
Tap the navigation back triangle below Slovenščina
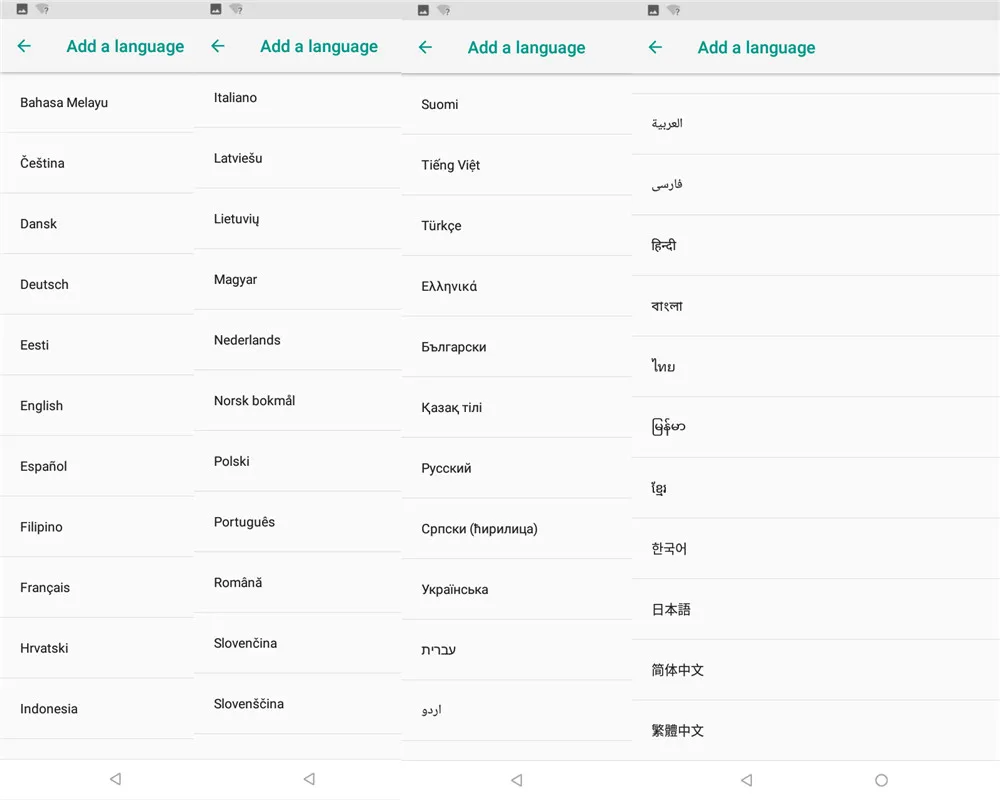309,779
